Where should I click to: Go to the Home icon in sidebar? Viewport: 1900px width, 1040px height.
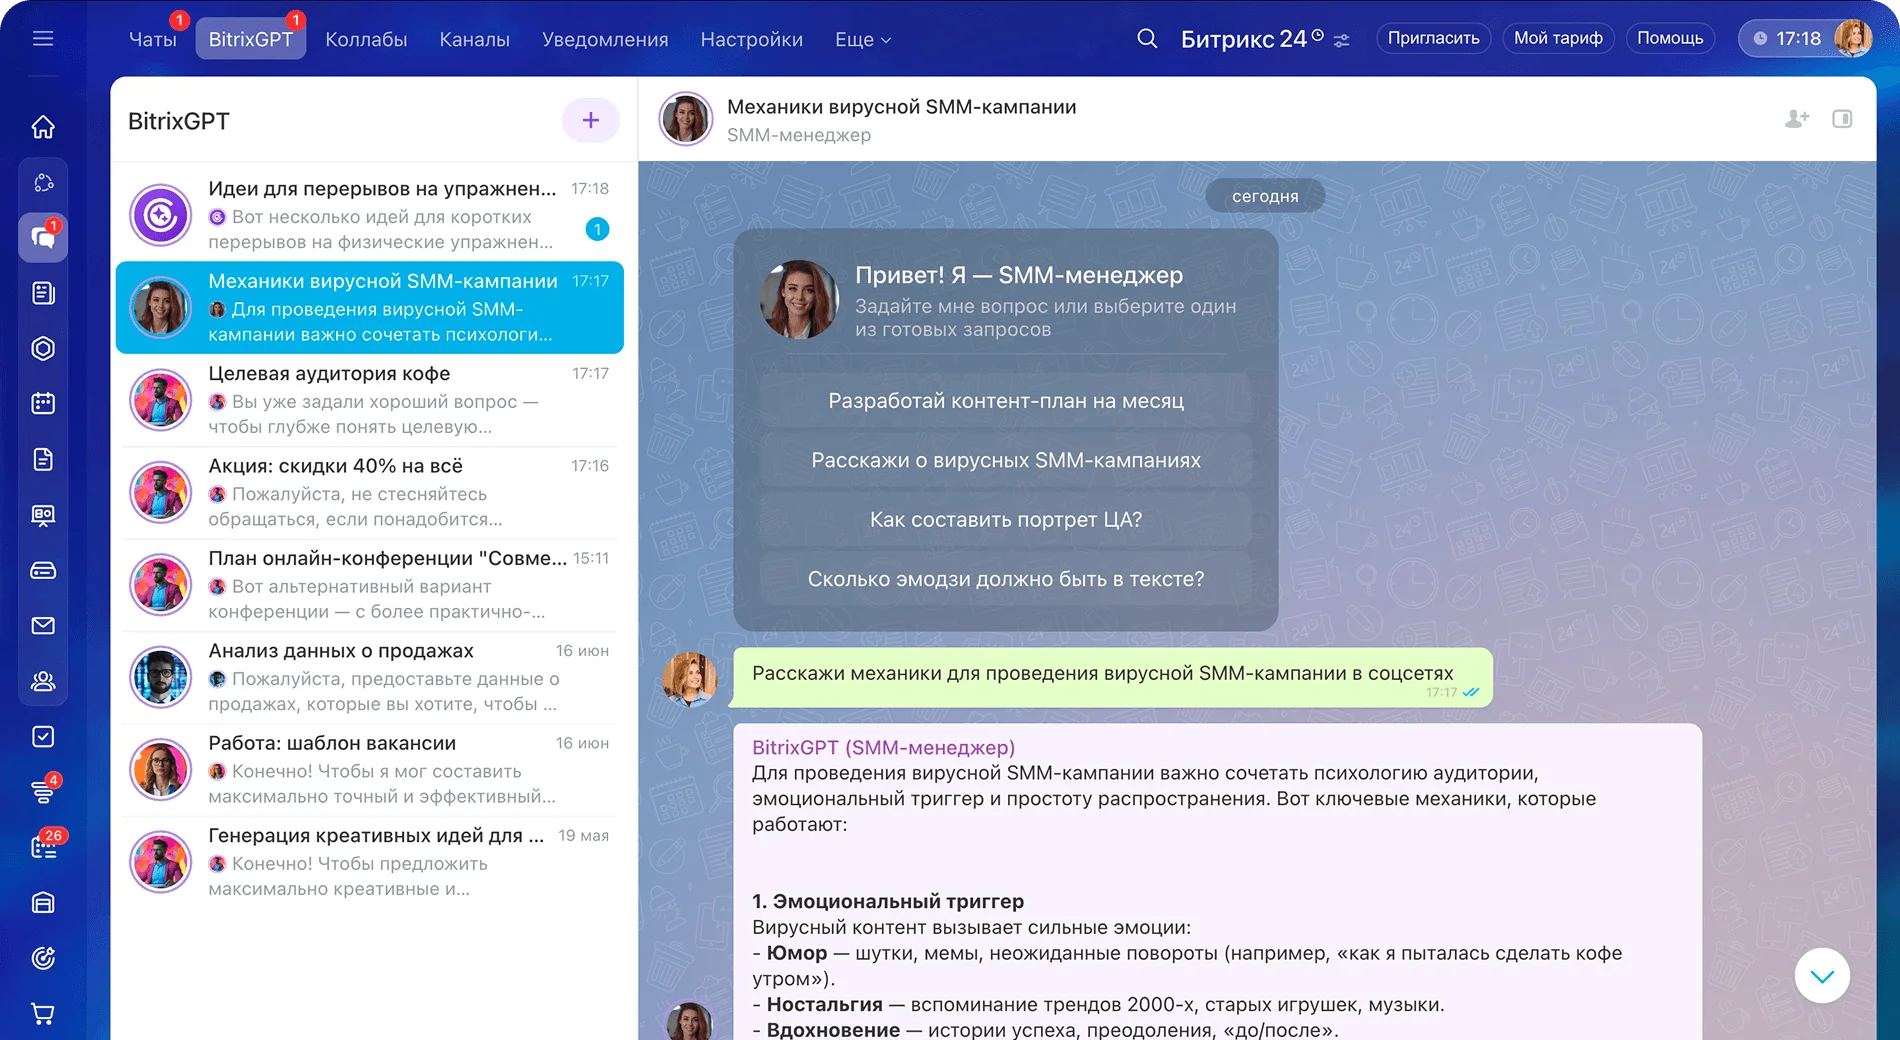pyautogui.click(x=43, y=127)
